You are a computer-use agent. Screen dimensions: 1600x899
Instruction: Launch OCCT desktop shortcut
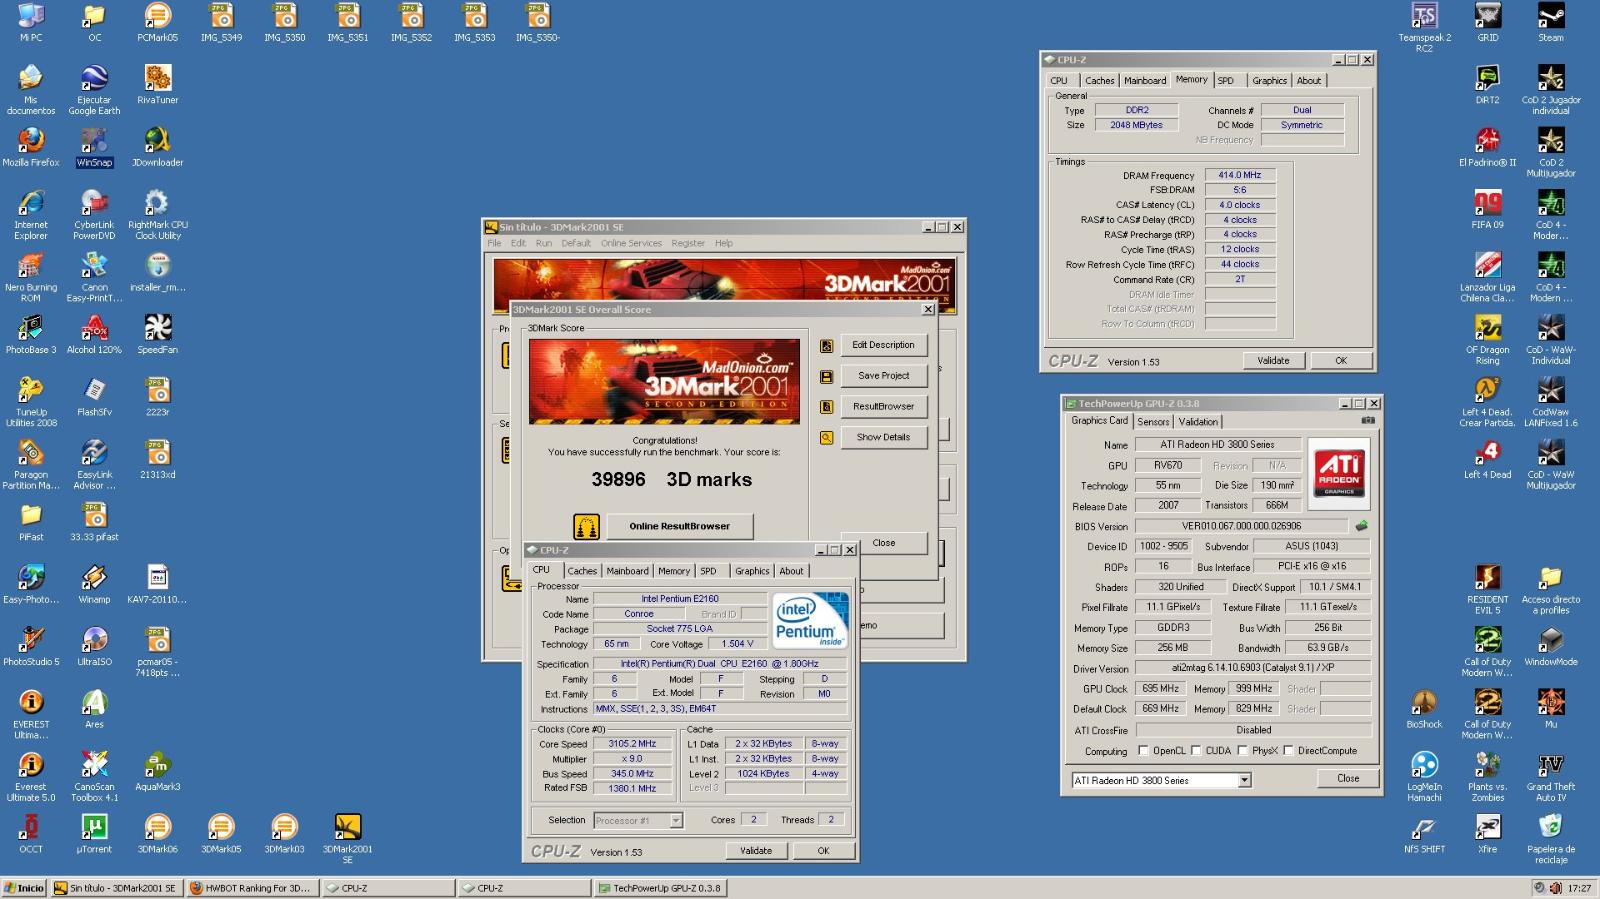(x=31, y=834)
